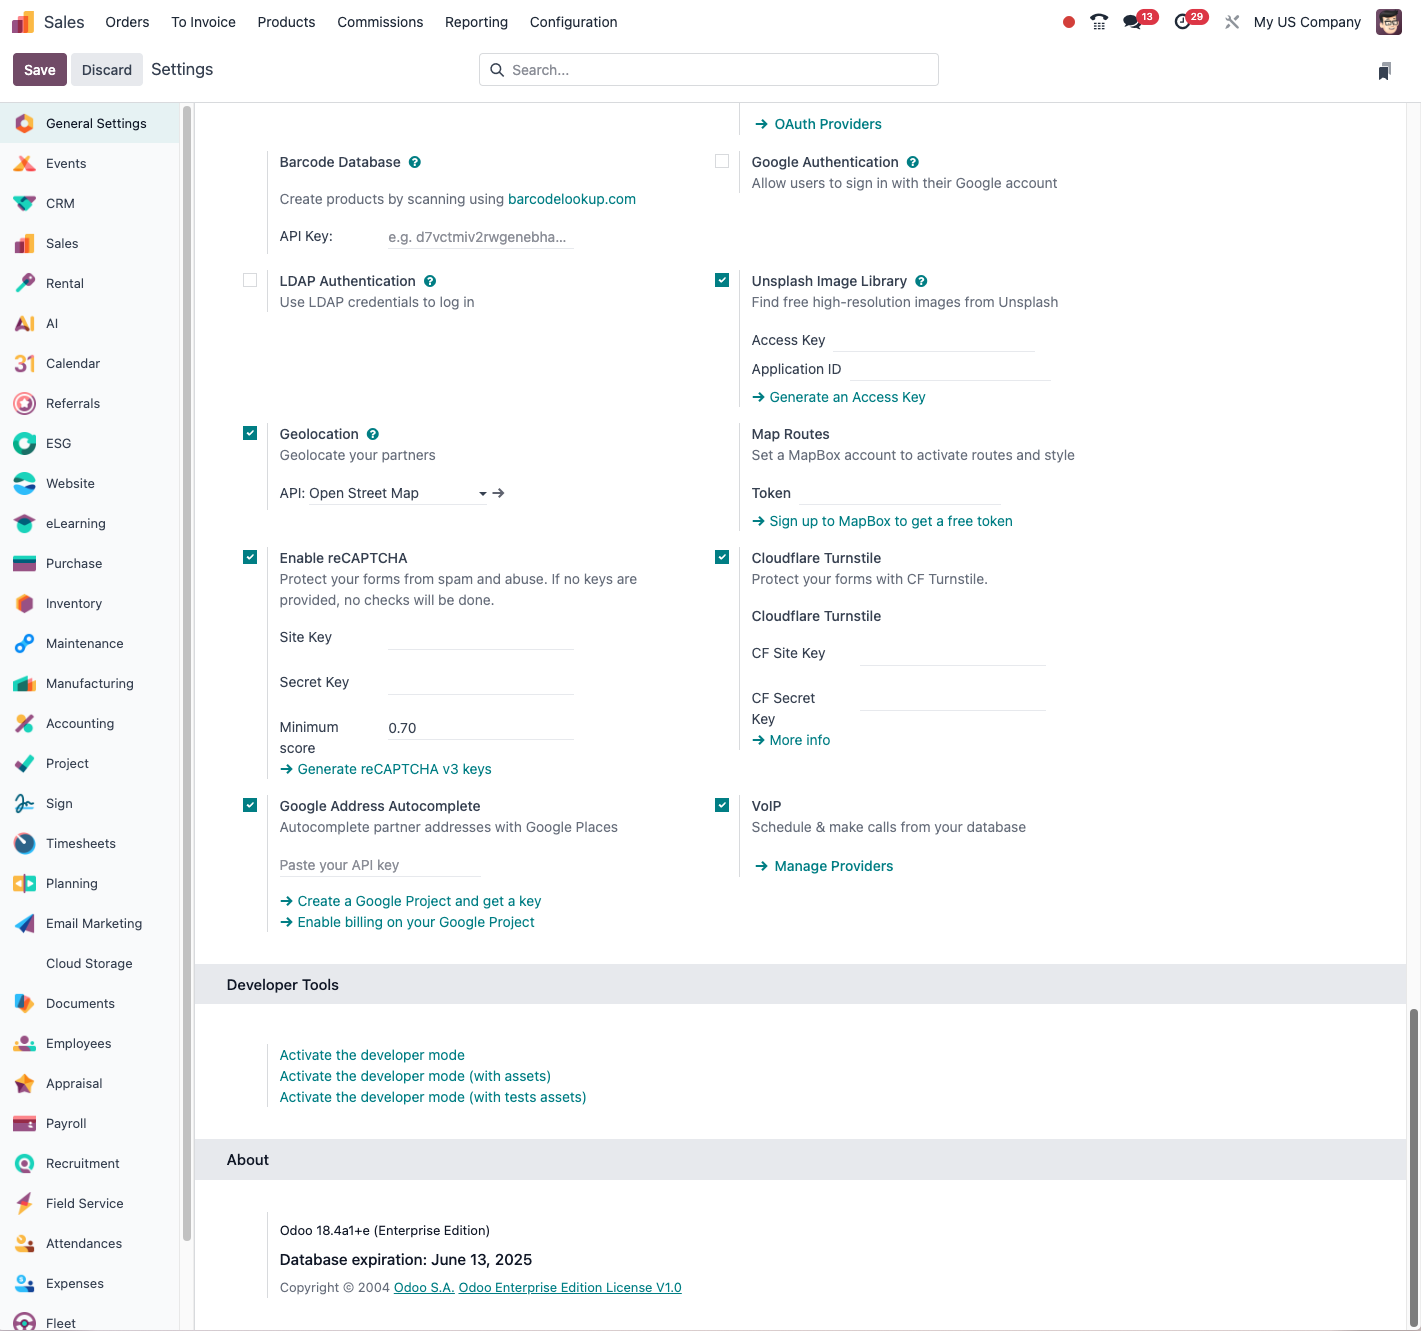Uncheck the Enable reCAPTCHA checkbox

(250, 557)
